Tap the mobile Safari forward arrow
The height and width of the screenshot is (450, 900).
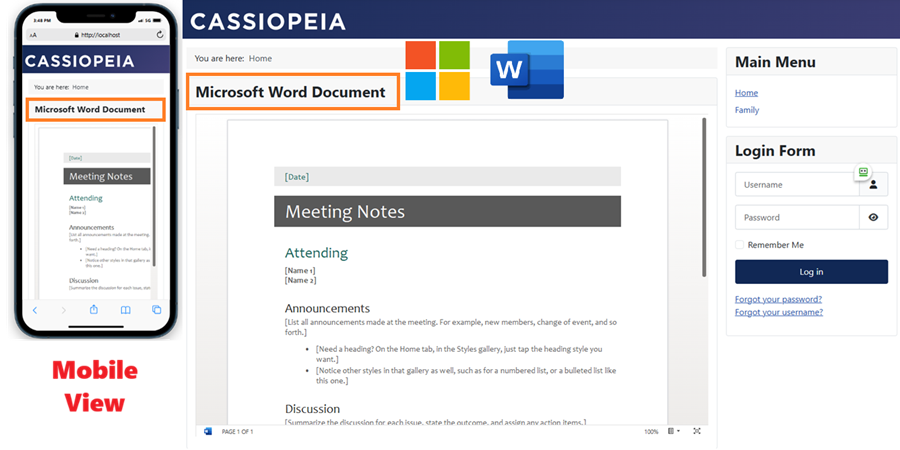click(x=63, y=310)
